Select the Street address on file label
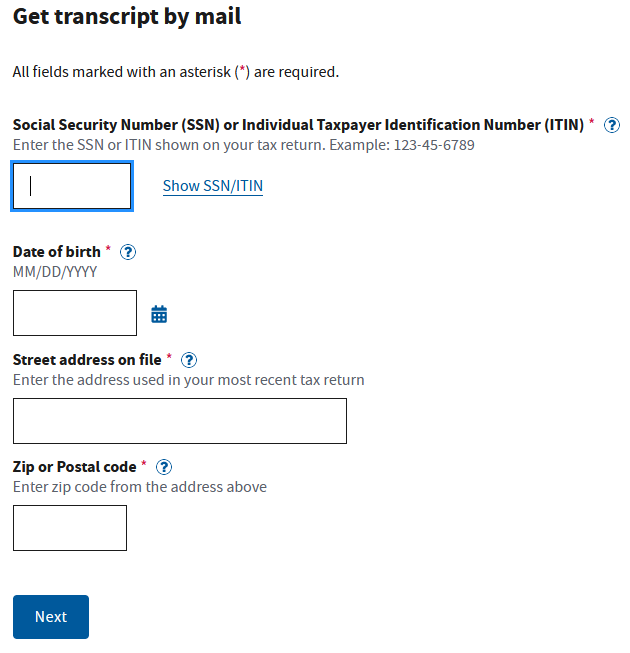The width and height of the screenshot is (630, 653). coord(87,360)
